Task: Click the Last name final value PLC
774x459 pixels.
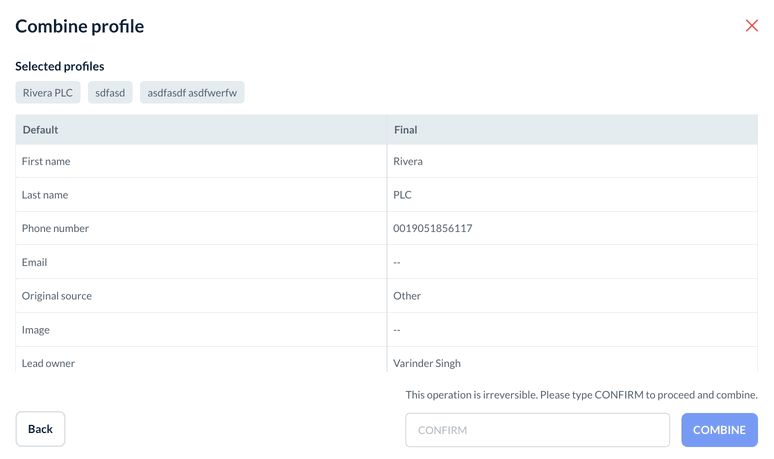Action: (402, 195)
